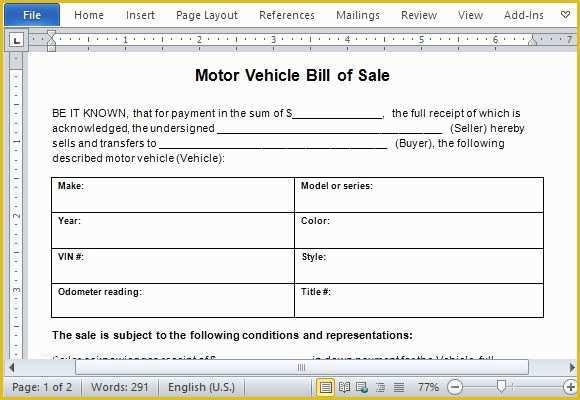
Task: Click the words BE IT KNOWN
Action: [89, 113]
